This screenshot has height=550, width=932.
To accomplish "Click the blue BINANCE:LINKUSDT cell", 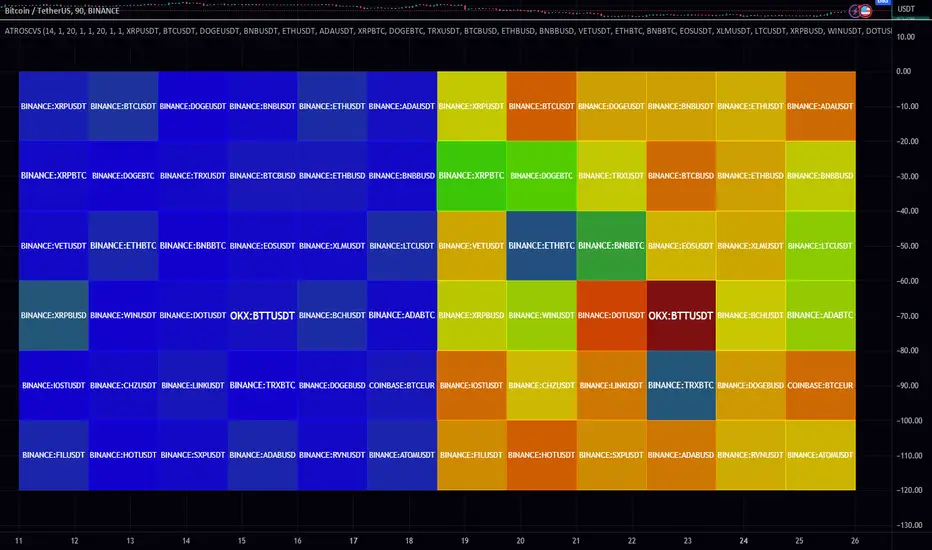I will click(x=193, y=385).
